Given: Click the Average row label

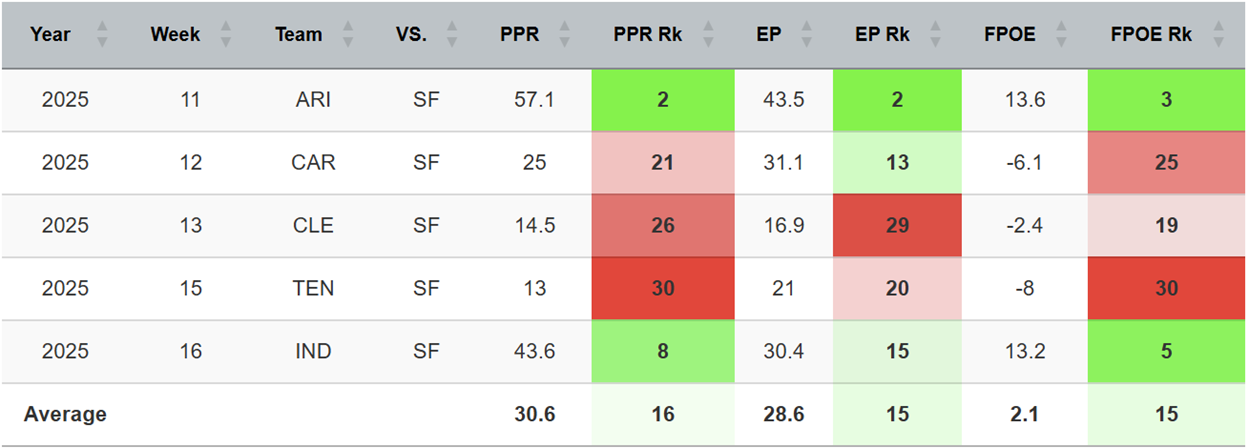Looking at the screenshot, I should pyautogui.click(x=65, y=414).
